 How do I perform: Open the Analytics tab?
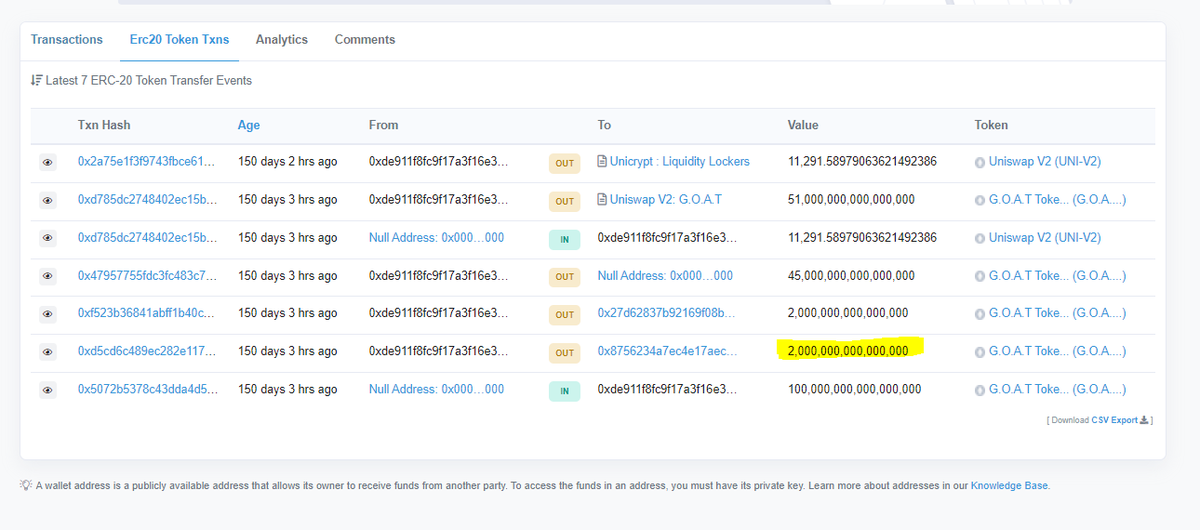(x=282, y=40)
